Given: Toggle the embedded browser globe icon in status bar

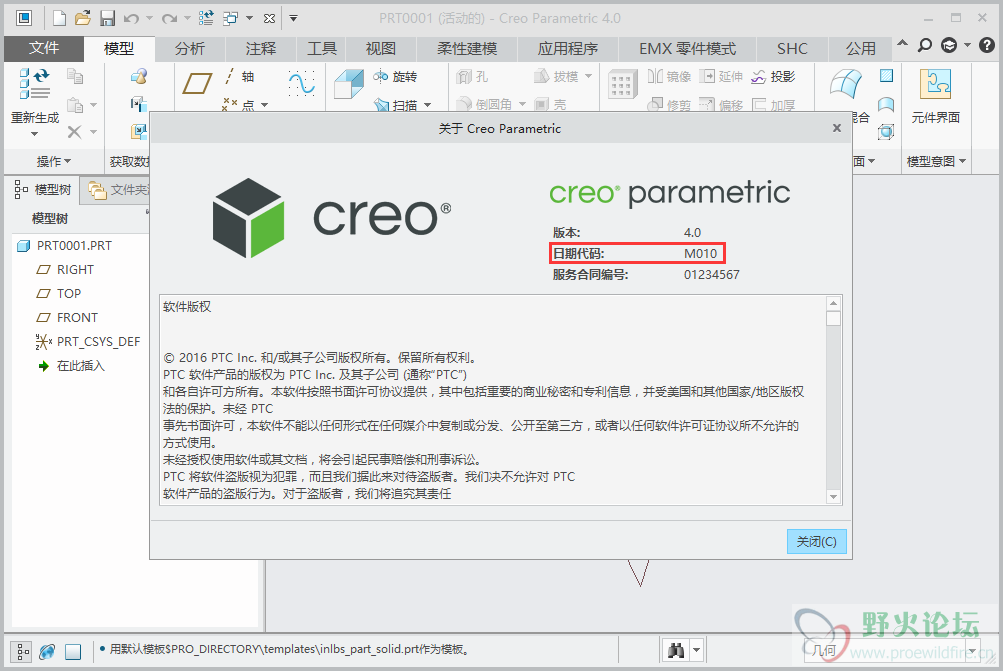Looking at the screenshot, I should point(47,652).
